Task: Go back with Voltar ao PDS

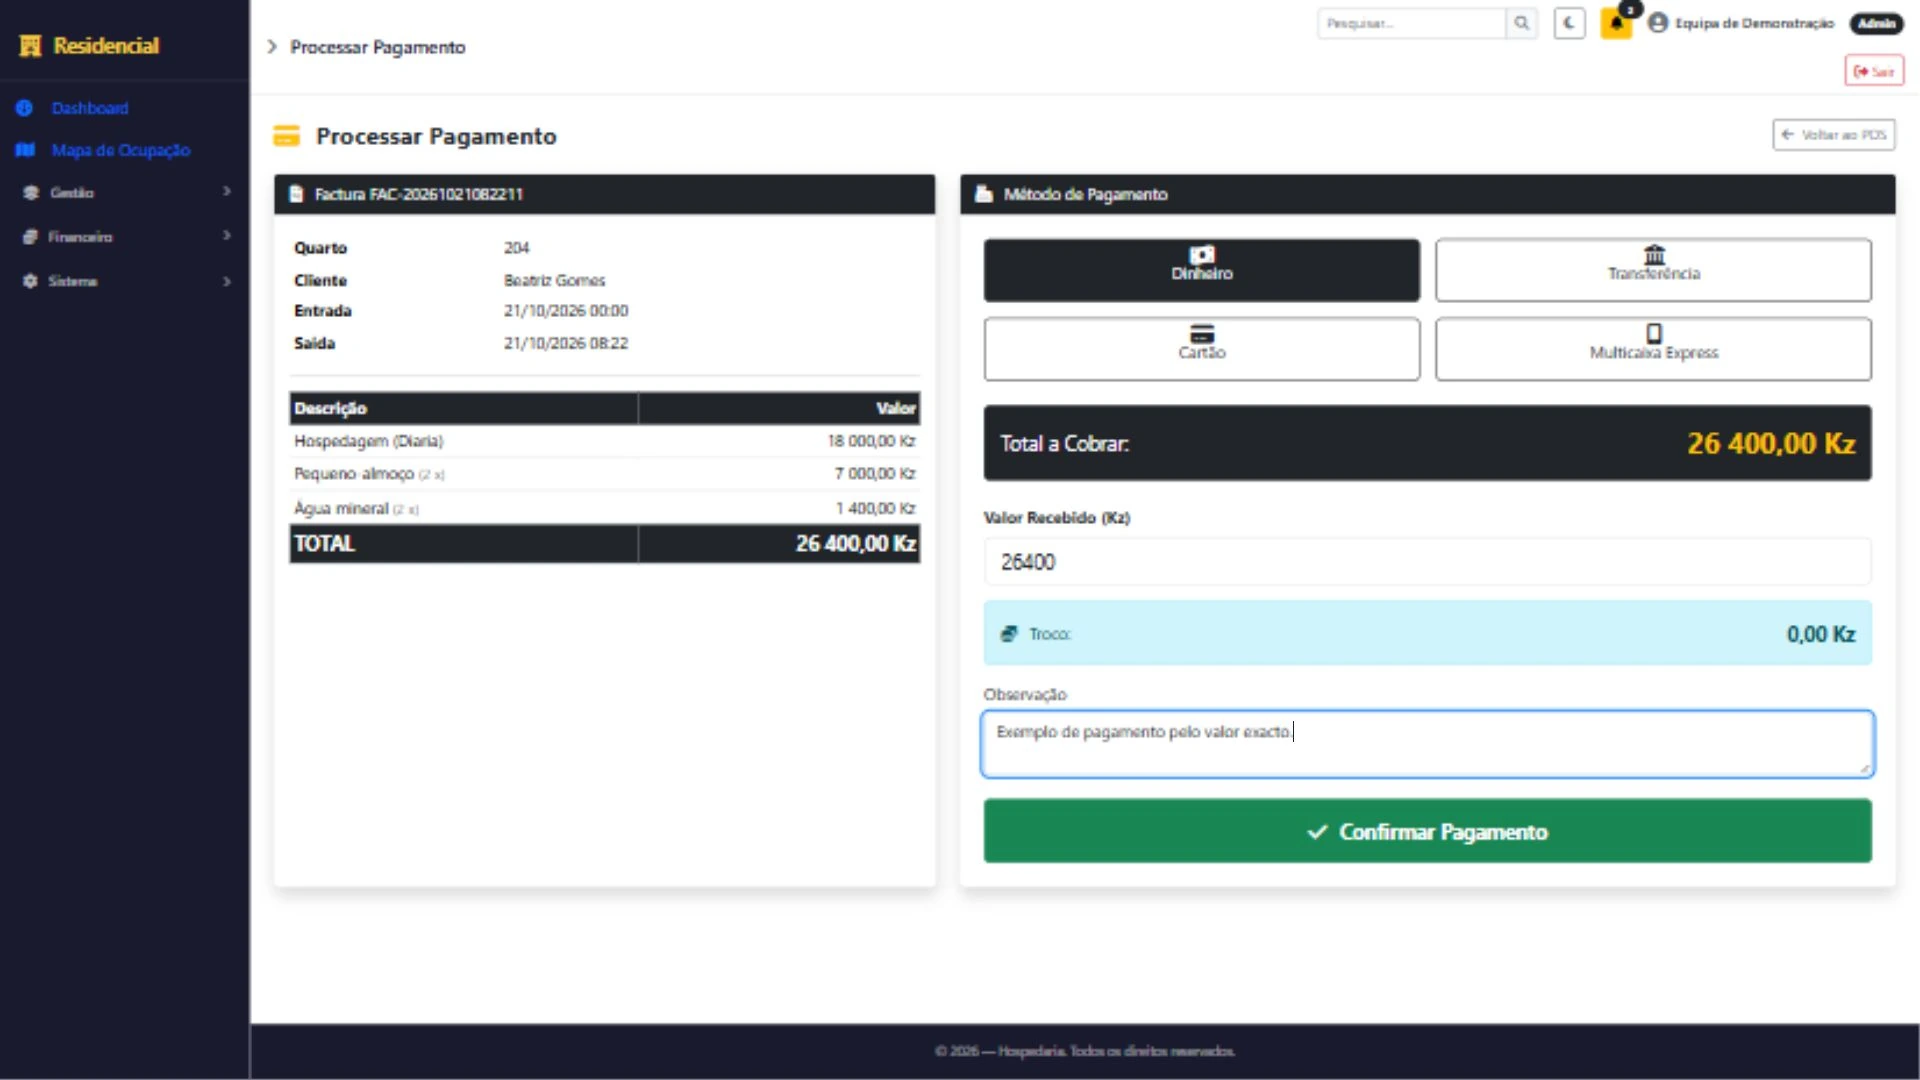Action: (1834, 135)
